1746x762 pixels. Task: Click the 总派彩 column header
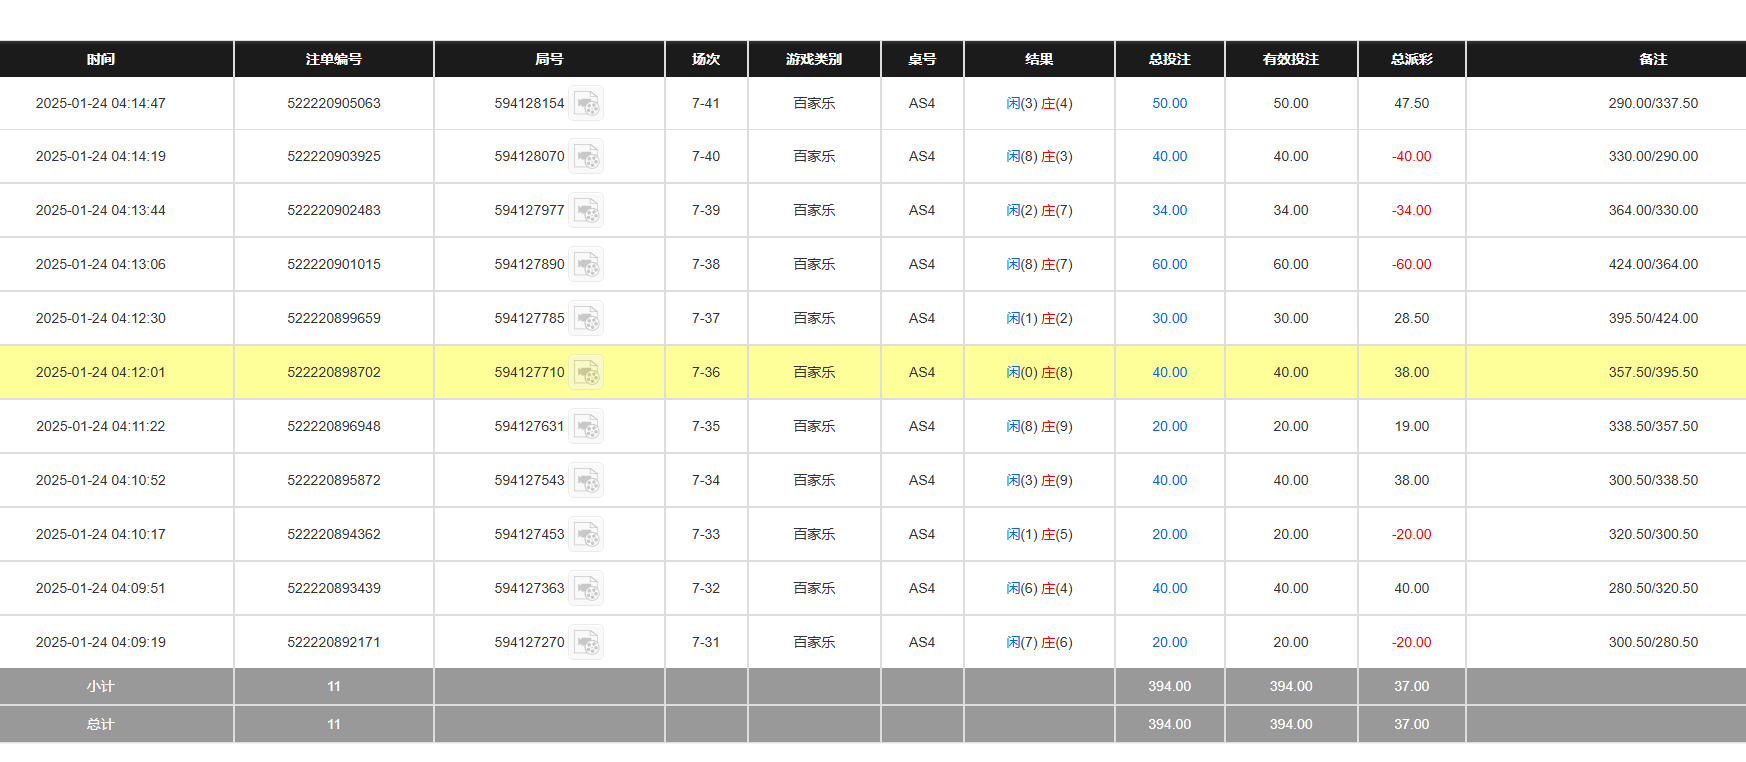click(x=1411, y=59)
